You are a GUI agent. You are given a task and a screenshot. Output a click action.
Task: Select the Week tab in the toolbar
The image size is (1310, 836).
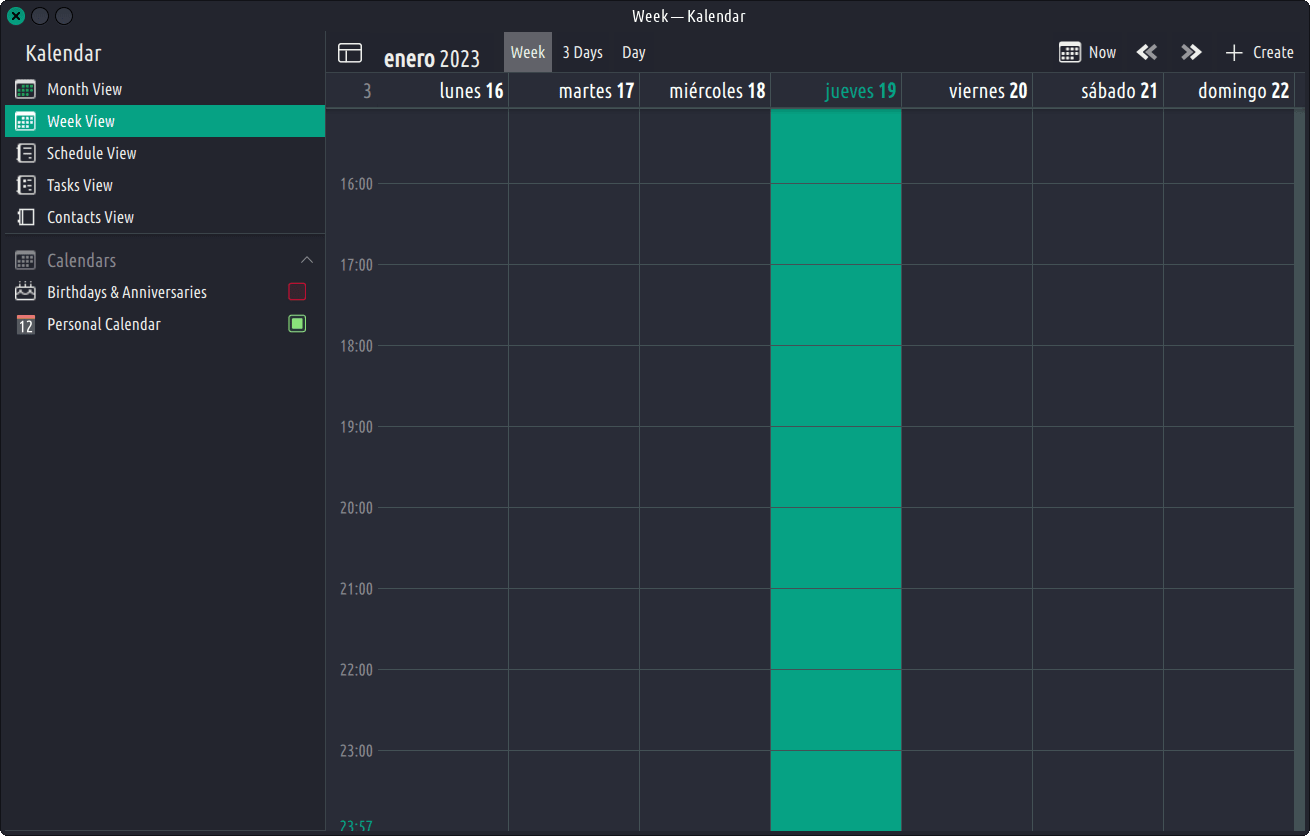click(528, 52)
